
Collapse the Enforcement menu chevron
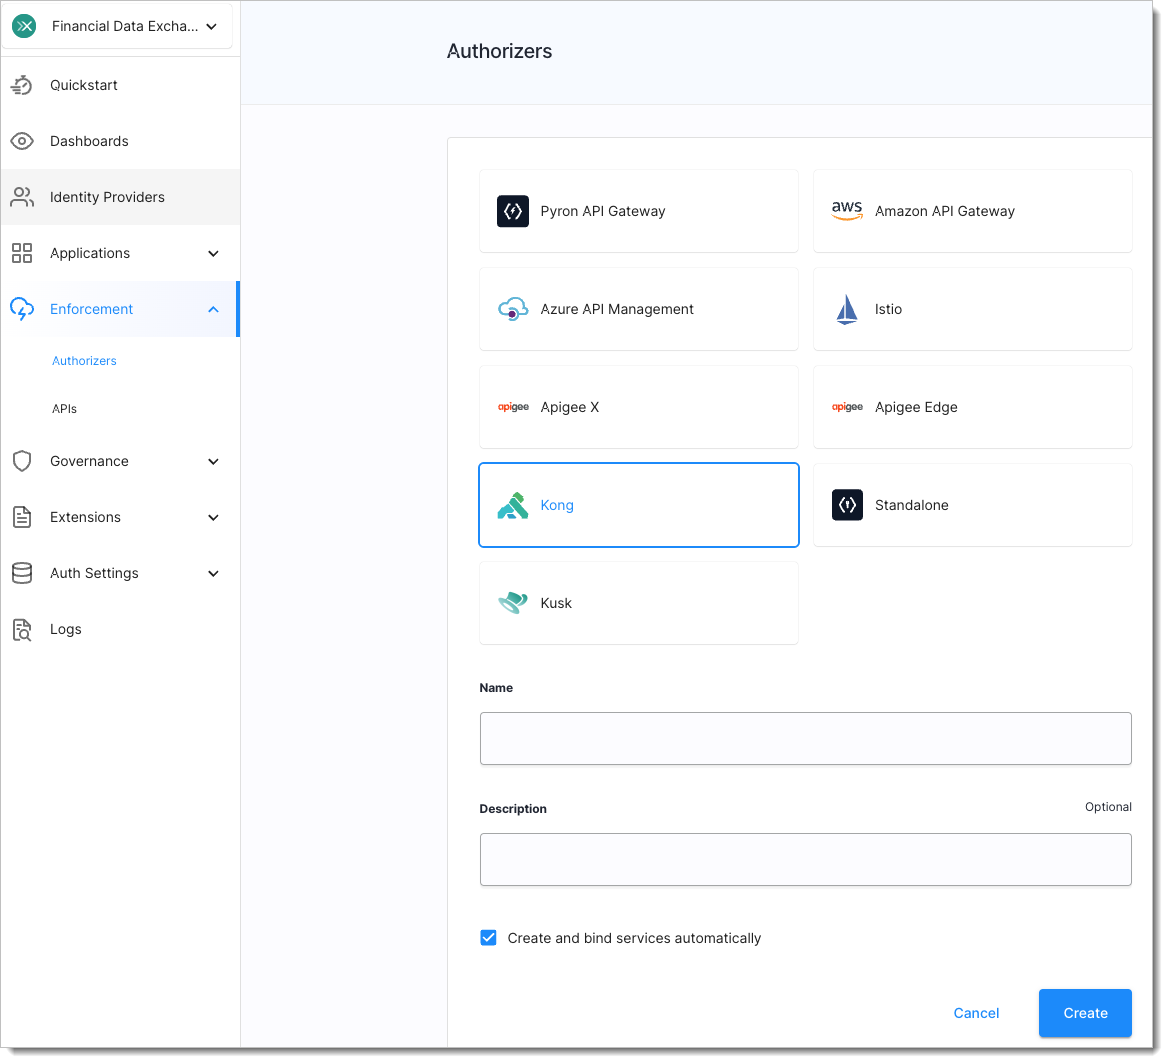coord(213,310)
